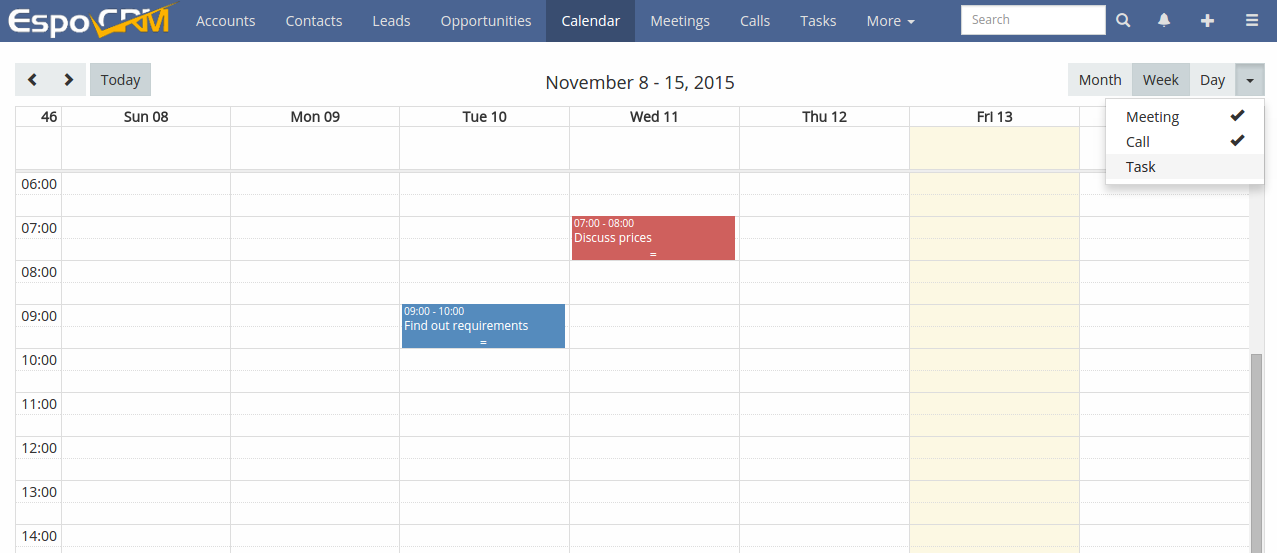Click the vertical scrollbar thumb
The width and height of the screenshot is (1277, 553).
click(x=1257, y=453)
